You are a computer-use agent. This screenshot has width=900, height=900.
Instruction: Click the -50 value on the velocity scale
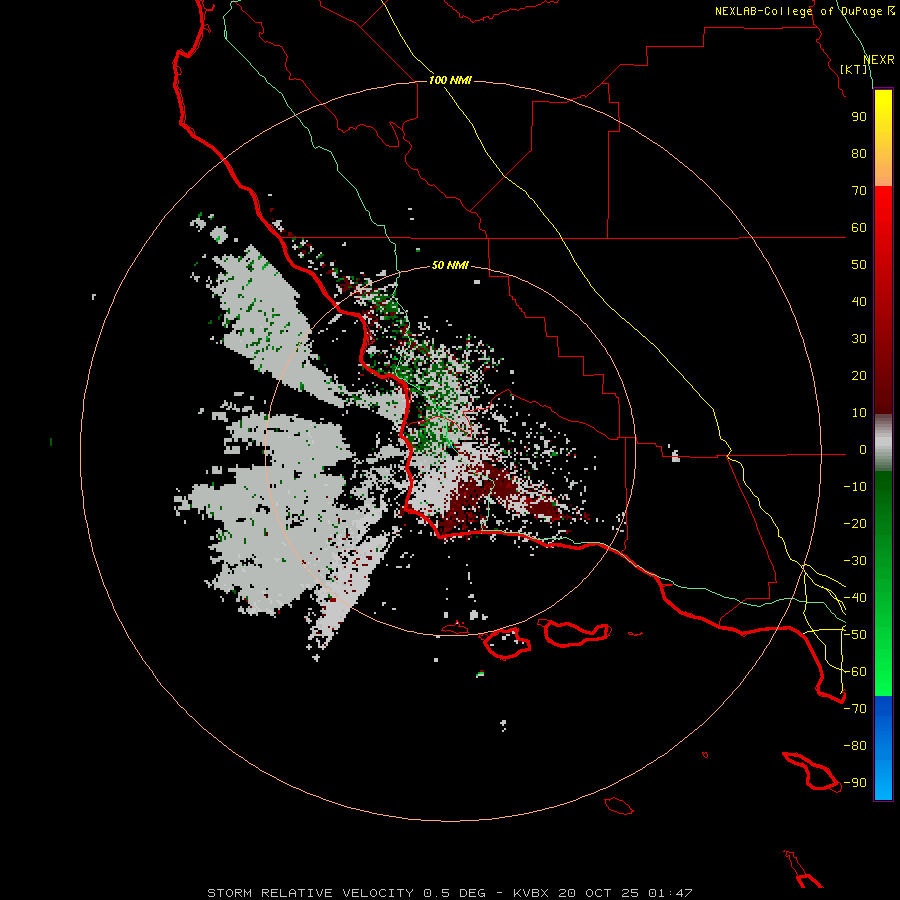pyautogui.click(x=855, y=635)
